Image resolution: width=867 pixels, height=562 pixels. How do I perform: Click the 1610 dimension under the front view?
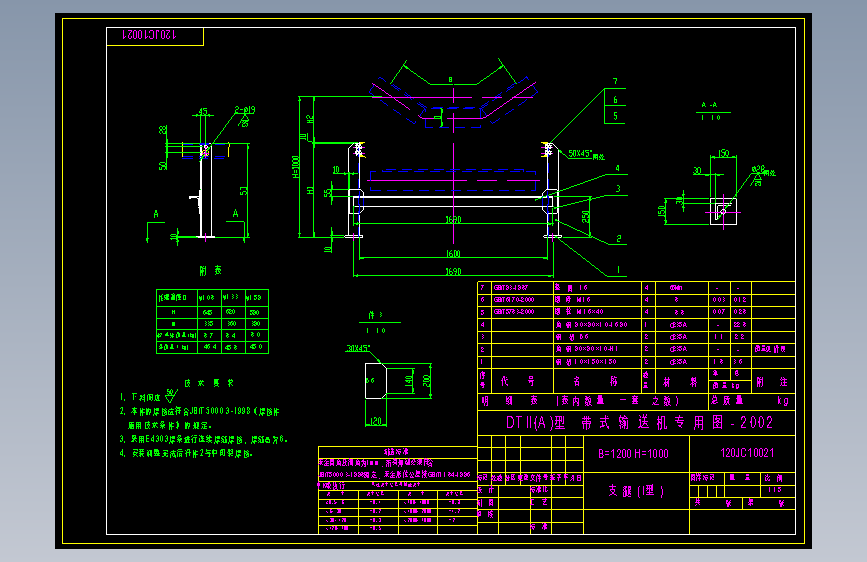coord(453,254)
